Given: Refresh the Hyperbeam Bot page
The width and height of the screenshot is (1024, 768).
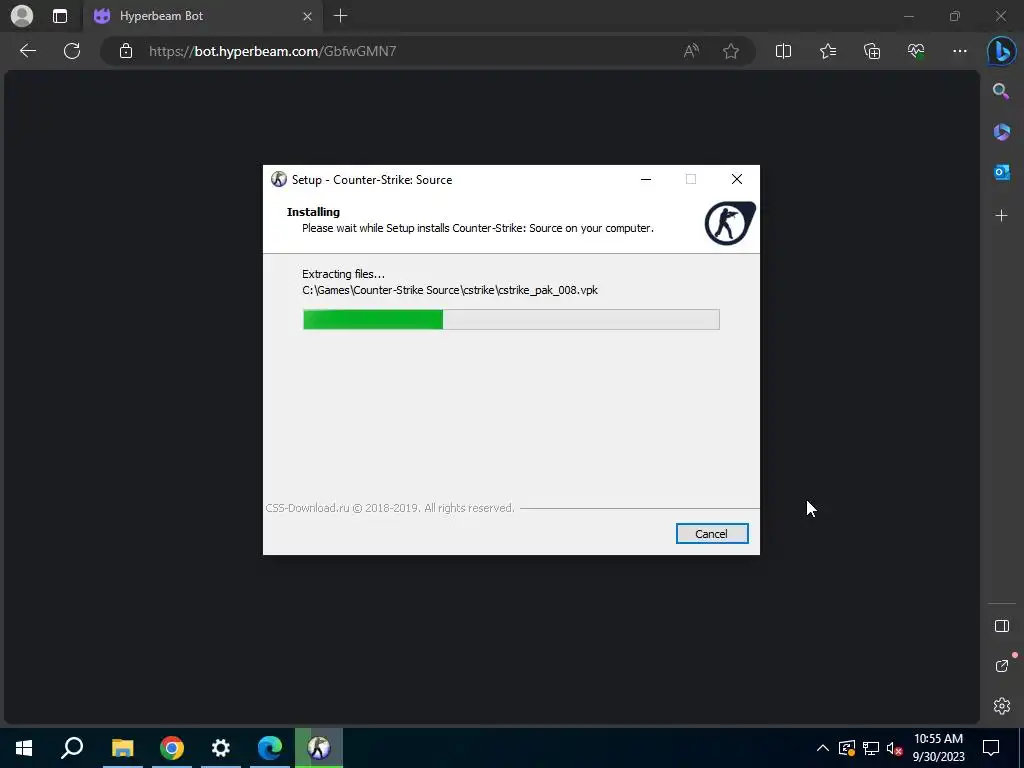Looking at the screenshot, I should point(72,51).
